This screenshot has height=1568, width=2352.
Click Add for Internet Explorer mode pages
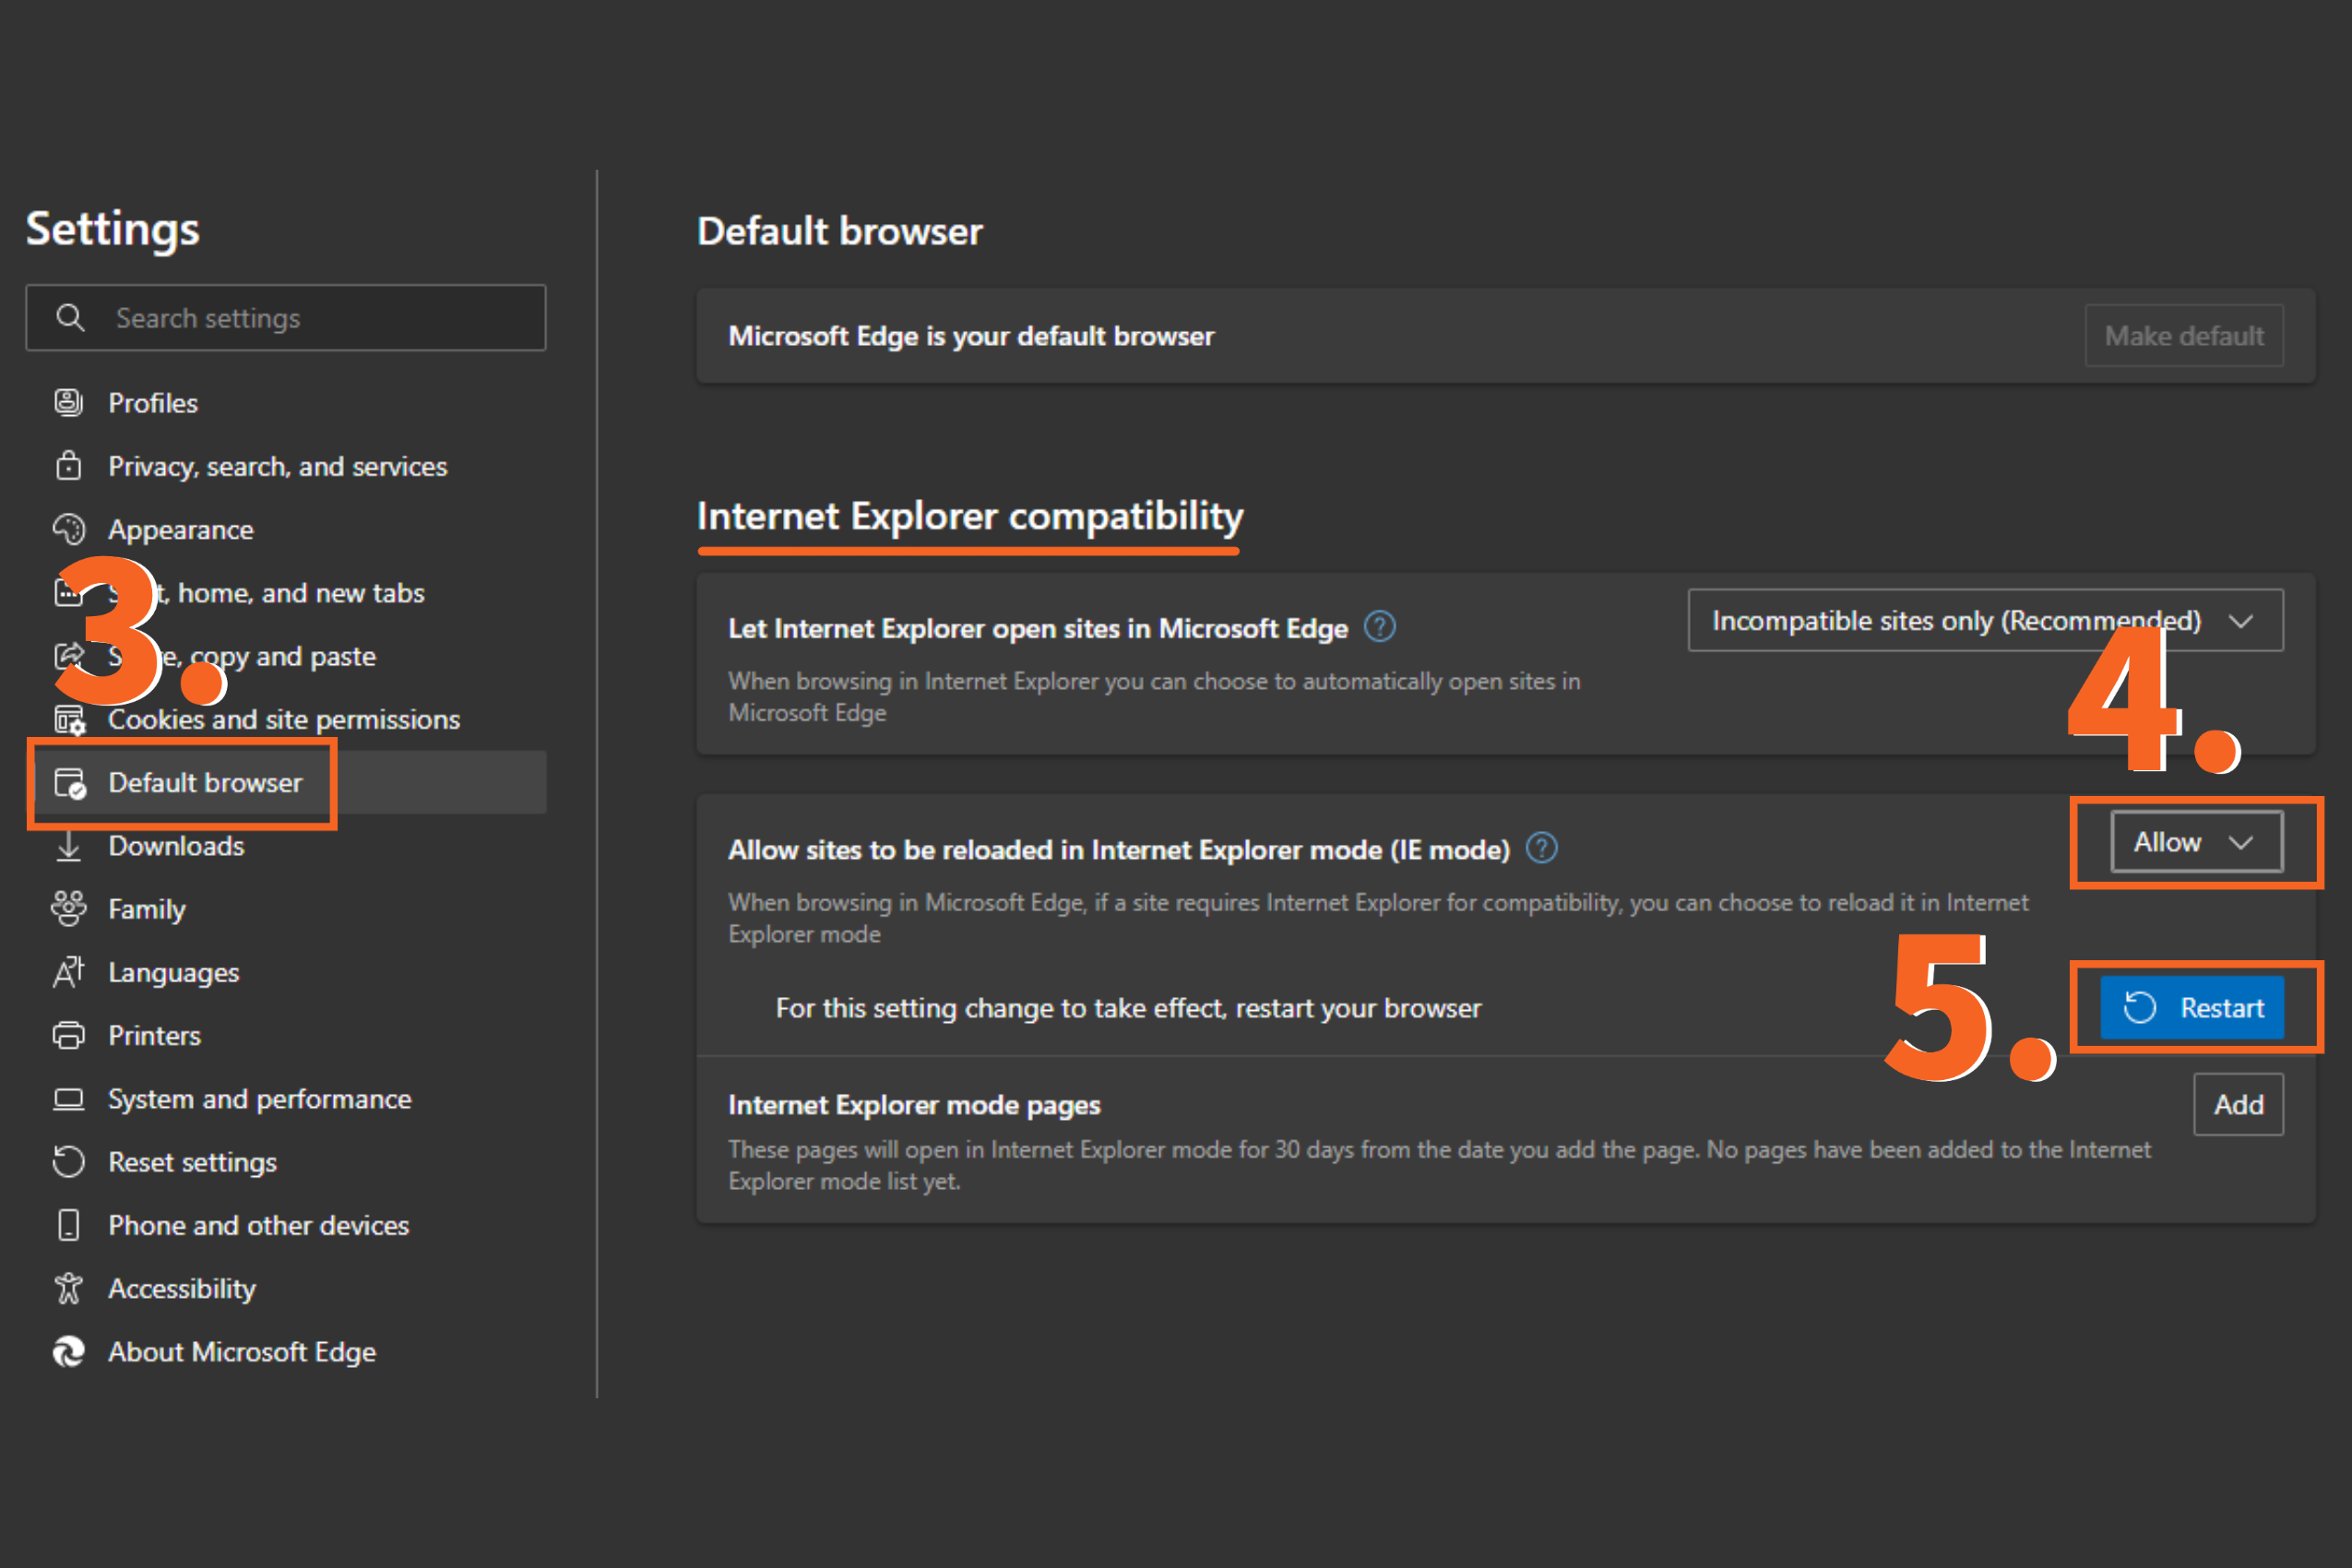coord(2238,1104)
